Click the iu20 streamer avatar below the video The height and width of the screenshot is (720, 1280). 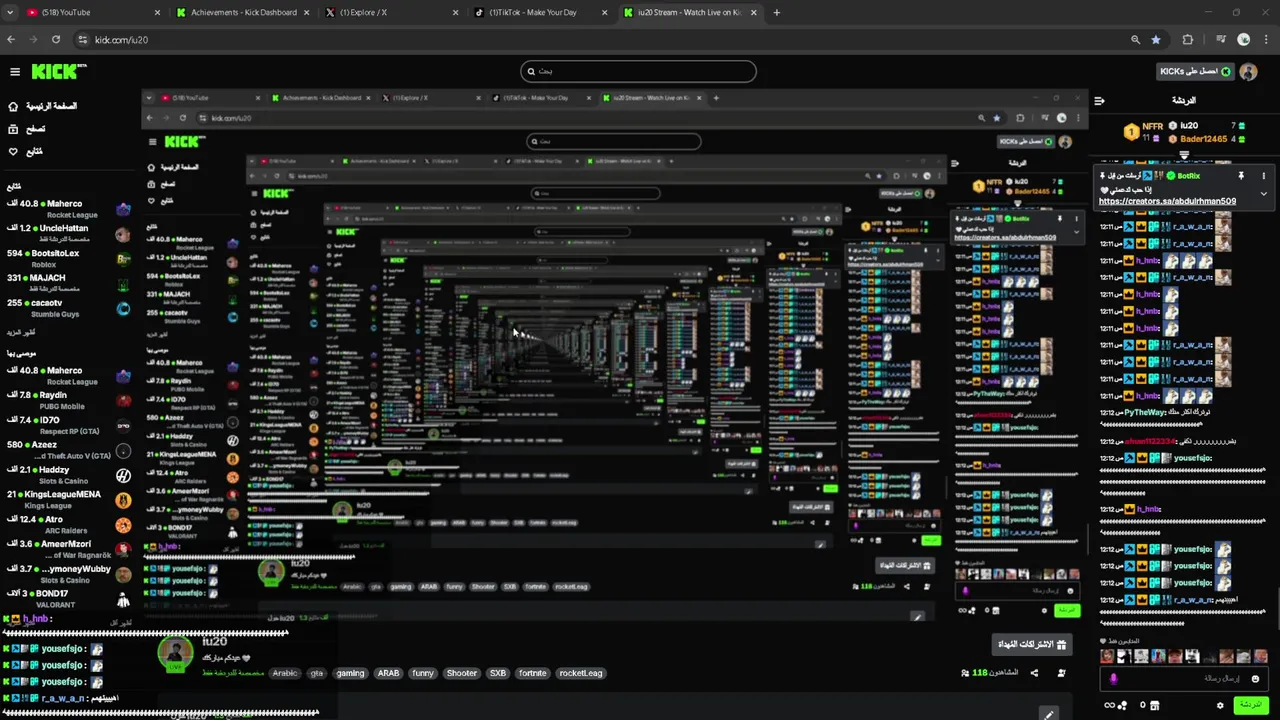point(175,654)
